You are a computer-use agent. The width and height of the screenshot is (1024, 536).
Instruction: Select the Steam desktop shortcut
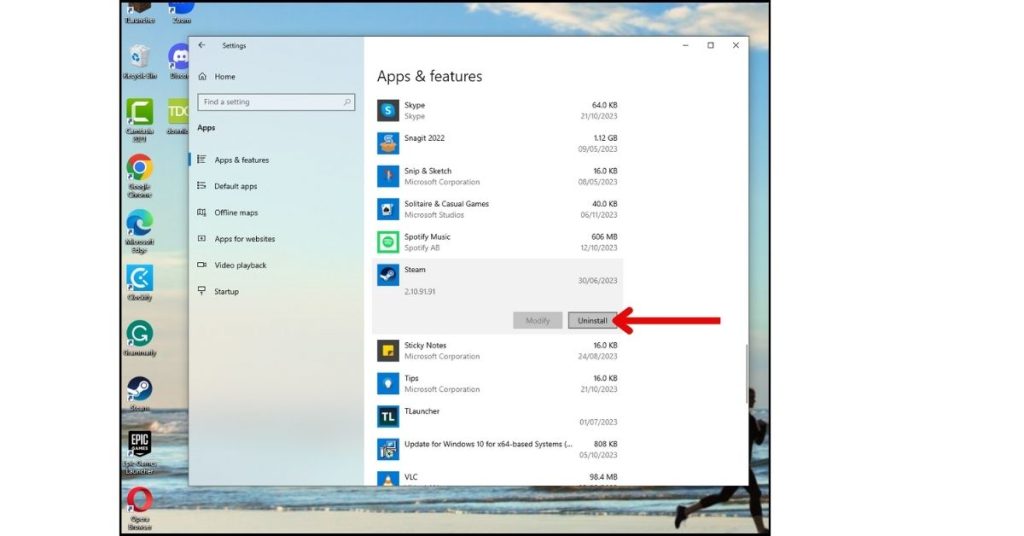[139, 394]
